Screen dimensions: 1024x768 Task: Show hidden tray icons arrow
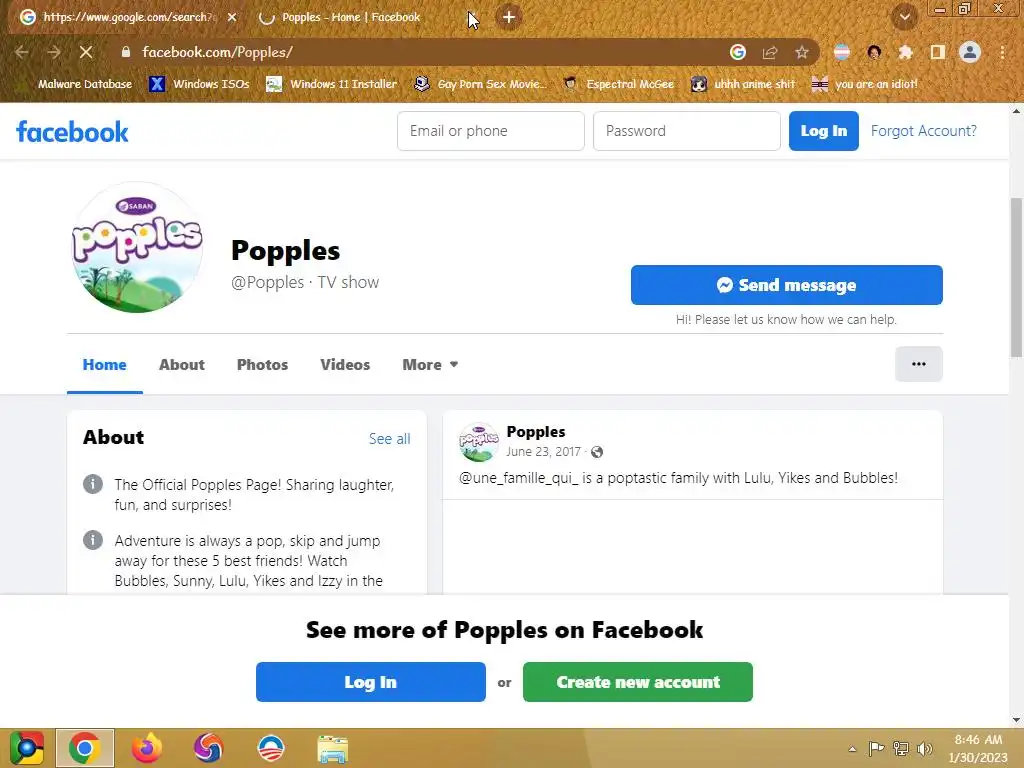[x=852, y=748]
